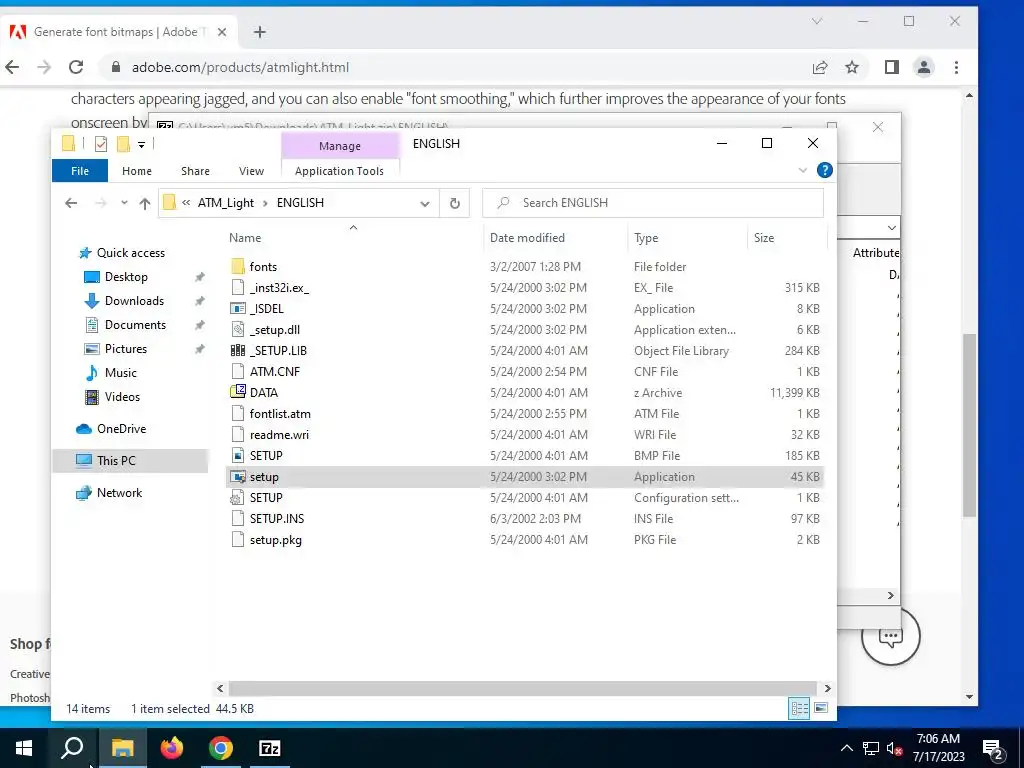The height and width of the screenshot is (768, 1024).
Task: Open Documents in navigation pane
Action: (135, 325)
